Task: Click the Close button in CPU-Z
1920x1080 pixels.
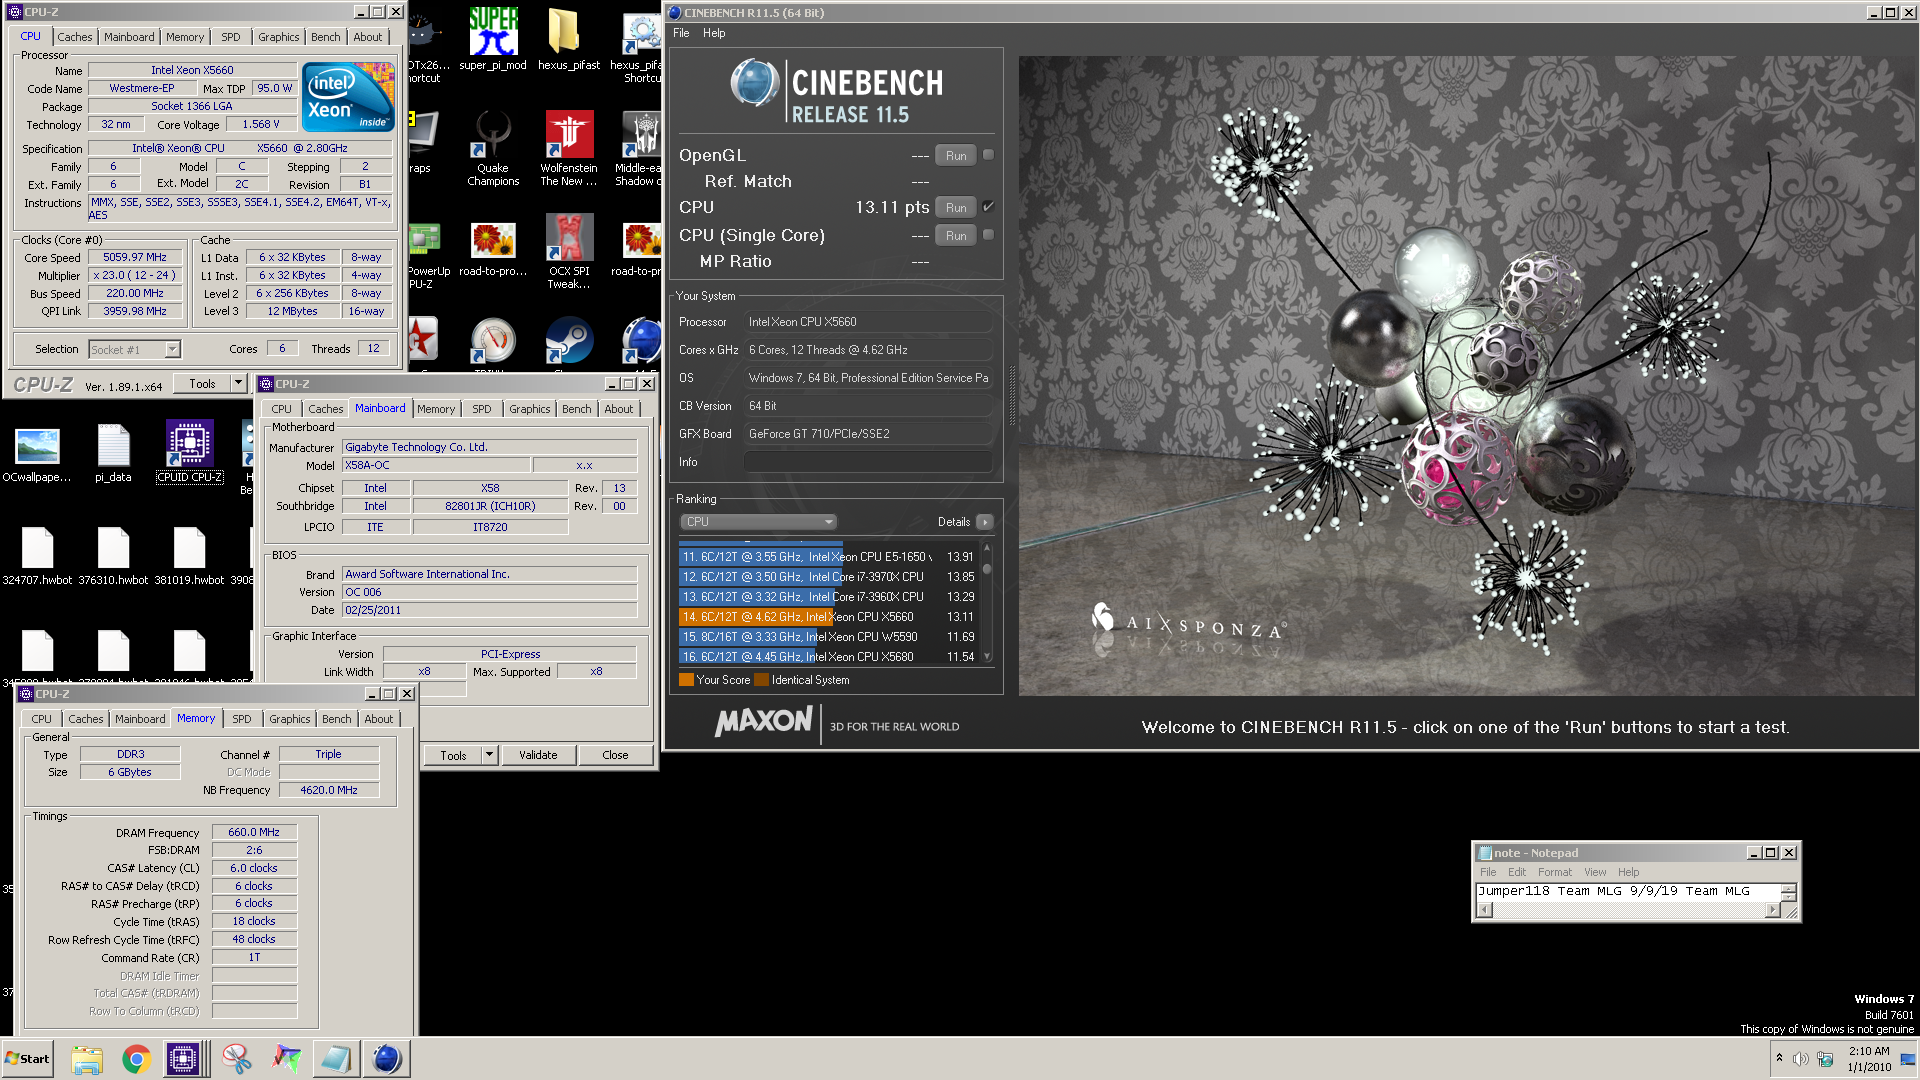Action: click(x=615, y=755)
